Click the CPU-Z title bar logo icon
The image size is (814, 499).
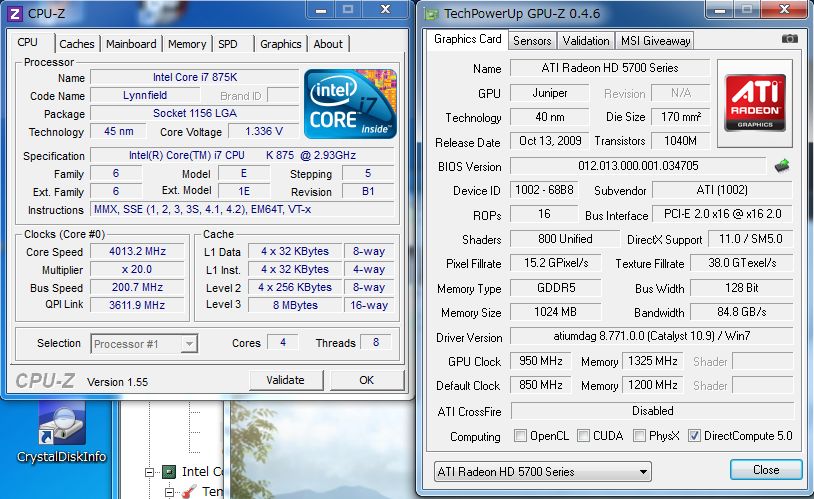click(x=15, y=13)
